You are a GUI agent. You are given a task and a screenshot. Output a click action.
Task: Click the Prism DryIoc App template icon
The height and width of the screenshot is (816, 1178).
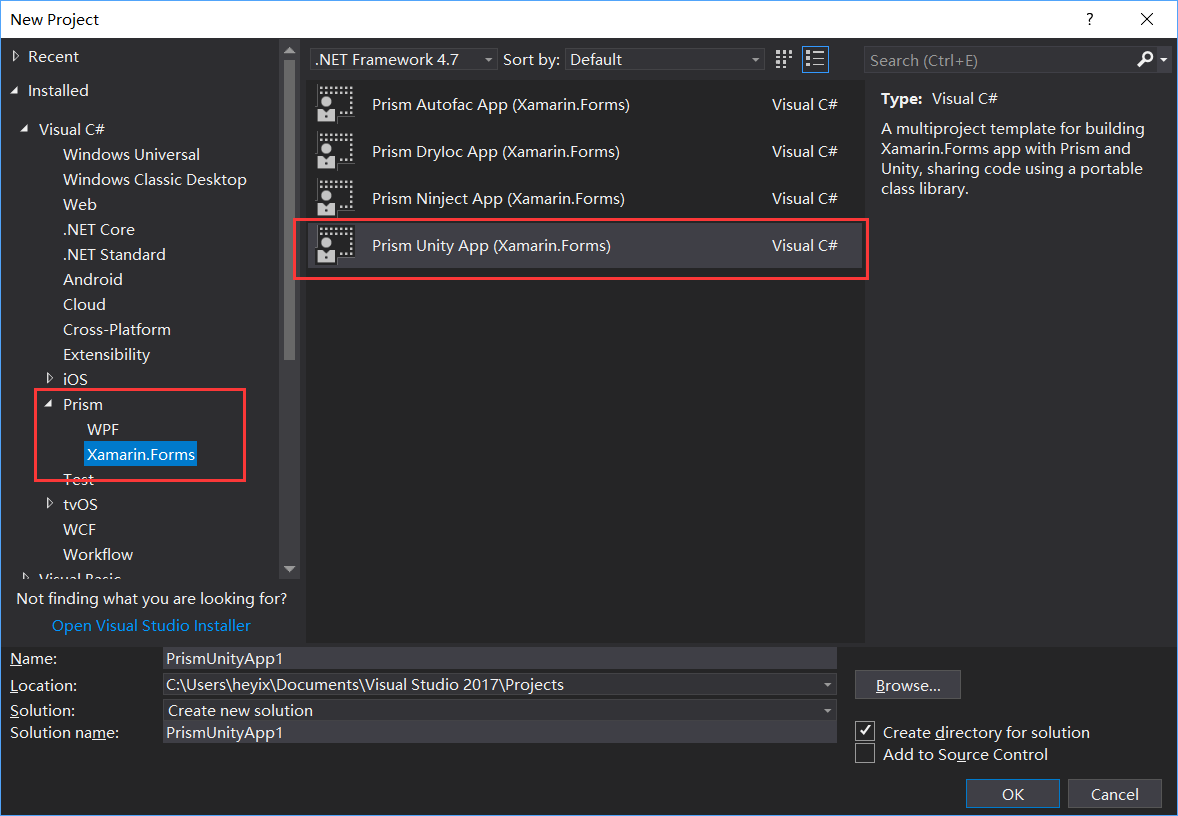[x=335, y=152]
